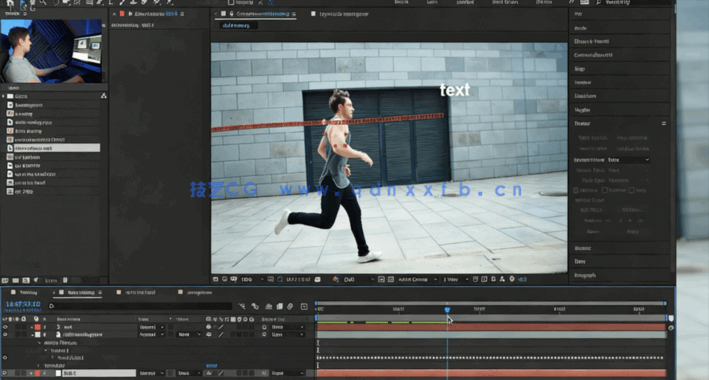709x380 pixels.
Task: Click the snapshot camera icon below viewer
Action: tap(317, 280)
